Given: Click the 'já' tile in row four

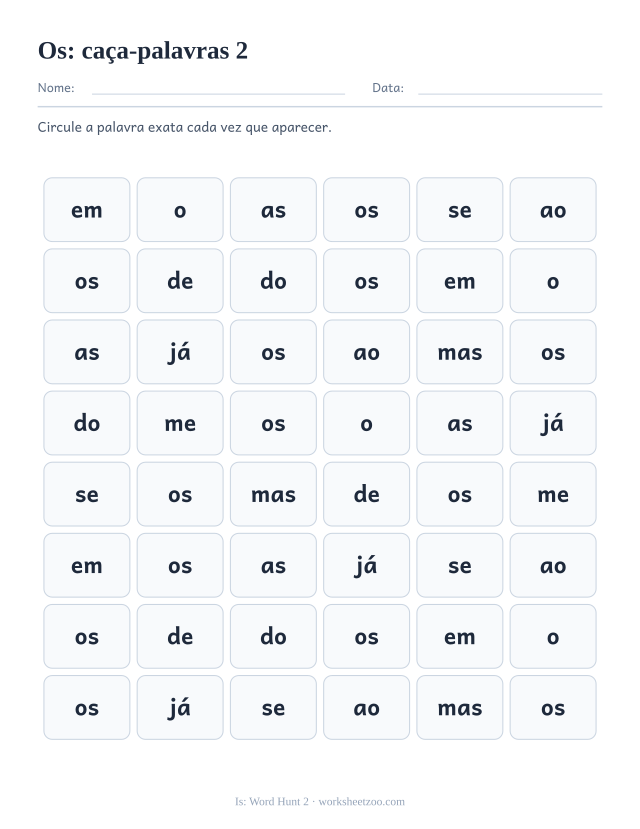Looking at the screenshot, I should point(553,423).
